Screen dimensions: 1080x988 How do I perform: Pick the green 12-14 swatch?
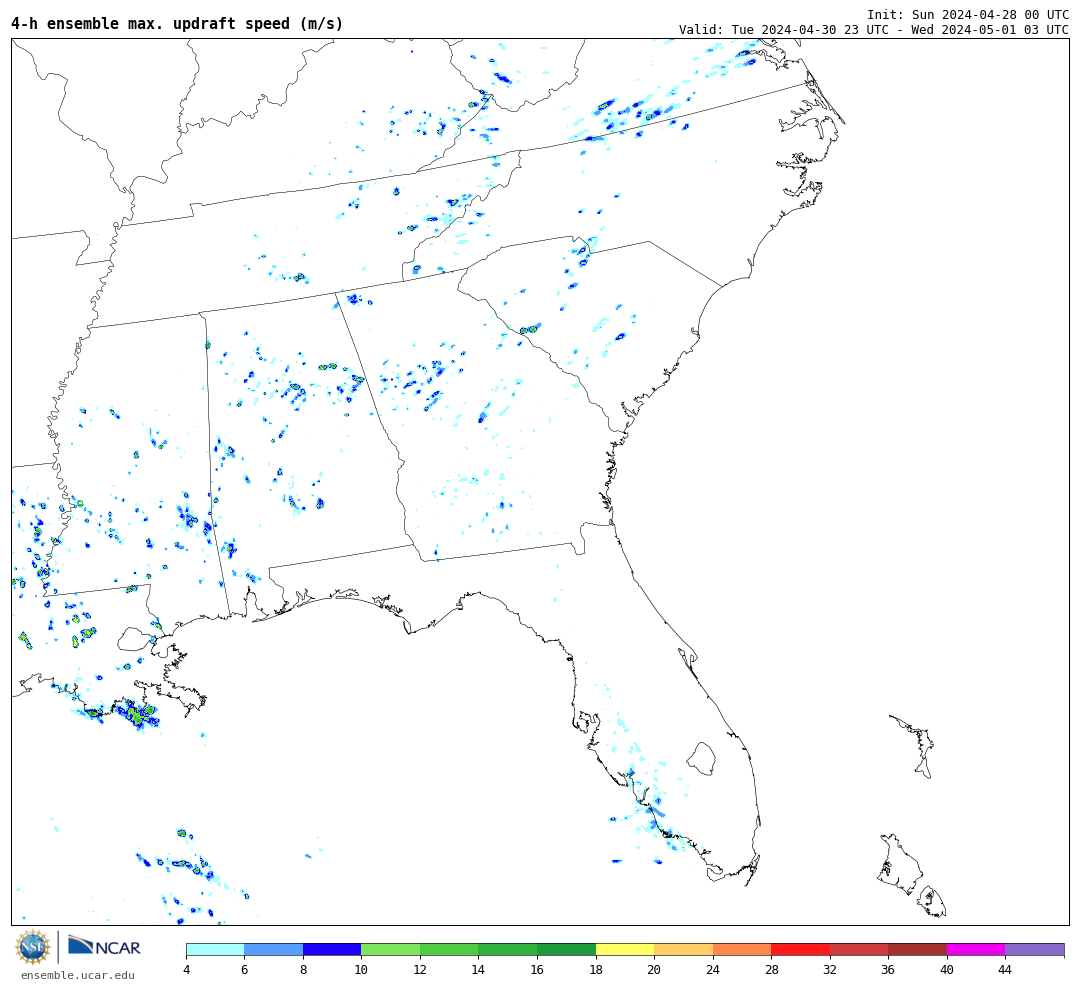click(x=449, y=949)
